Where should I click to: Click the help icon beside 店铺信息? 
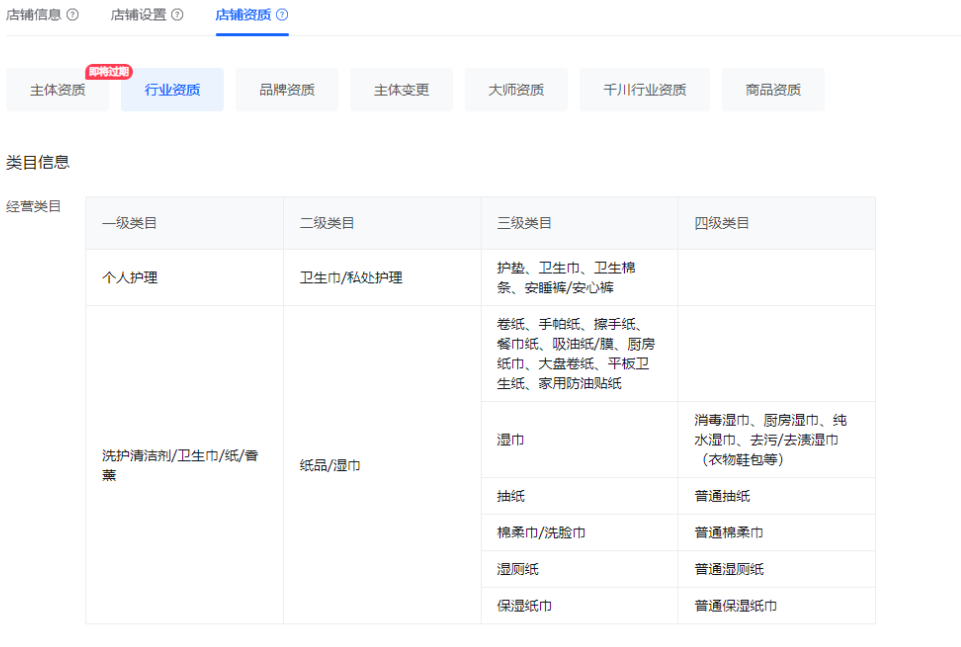pos(72,15)
